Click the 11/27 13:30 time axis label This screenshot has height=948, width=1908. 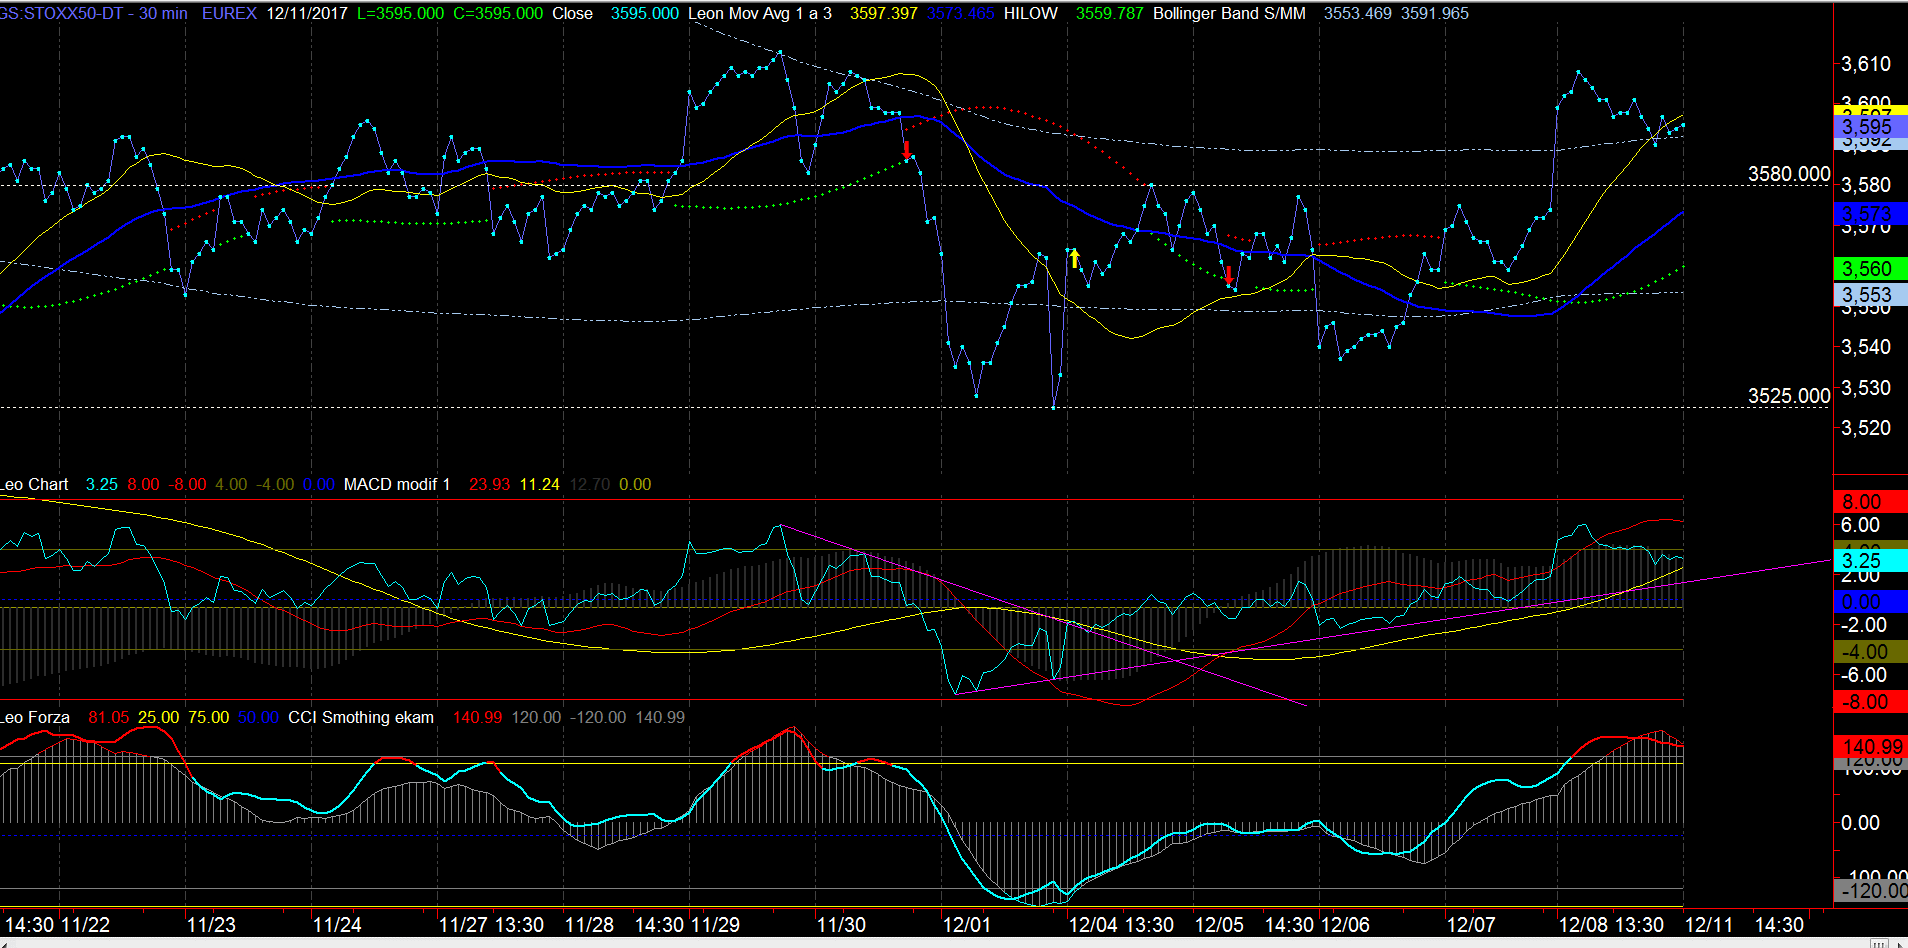pos(491,925)
